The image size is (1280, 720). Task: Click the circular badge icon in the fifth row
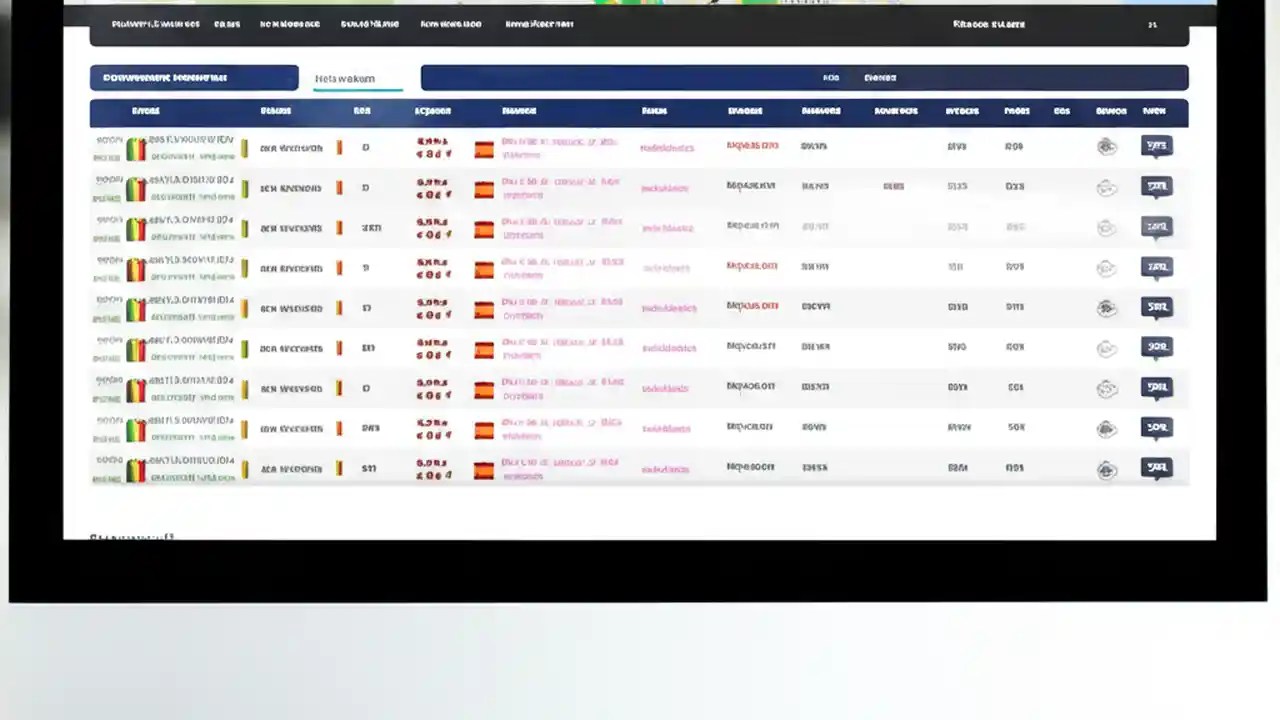pos(1106,307)
